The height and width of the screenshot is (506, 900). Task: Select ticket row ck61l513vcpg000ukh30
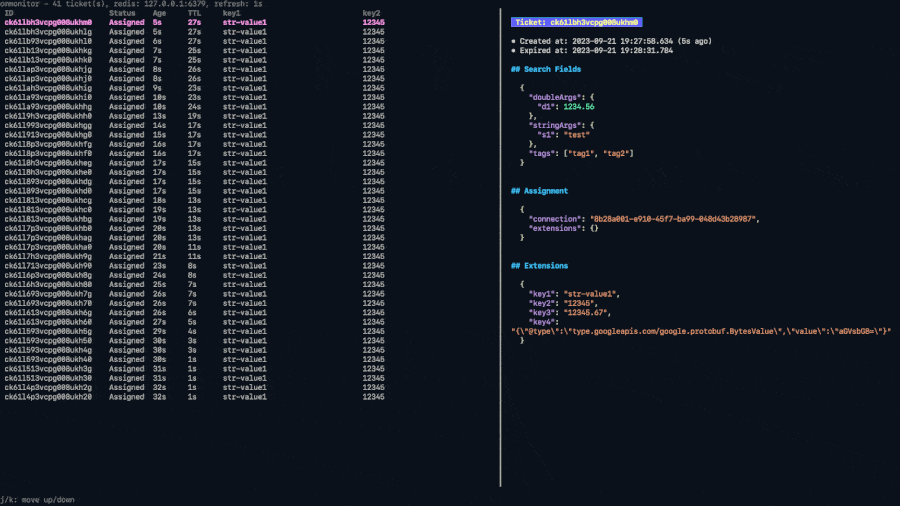point(195,378)
